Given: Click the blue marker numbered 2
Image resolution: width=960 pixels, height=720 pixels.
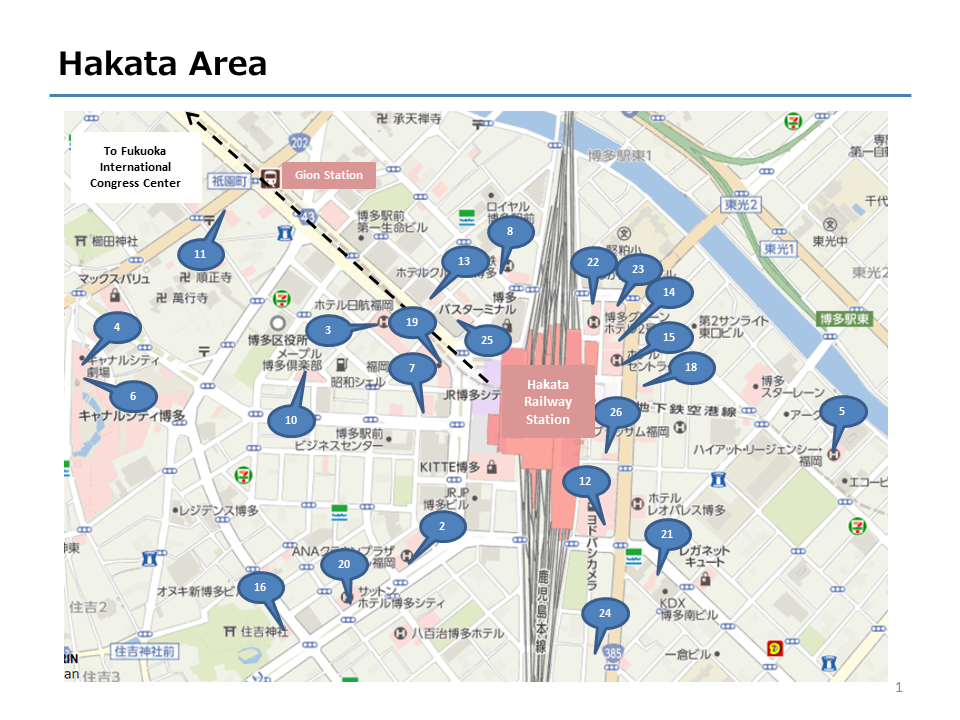Looking at the screenshot, I should [x=441, y=525].
